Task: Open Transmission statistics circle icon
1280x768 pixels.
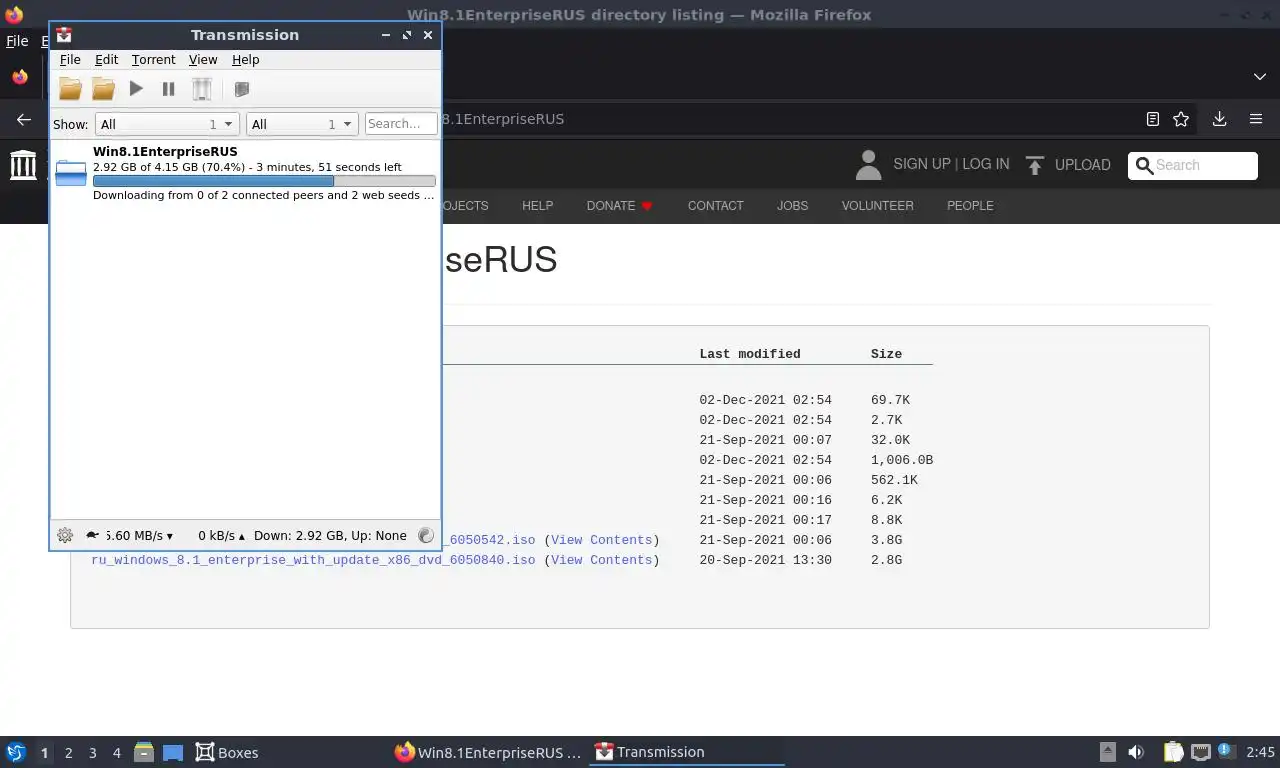Action: tap(426, 535)
